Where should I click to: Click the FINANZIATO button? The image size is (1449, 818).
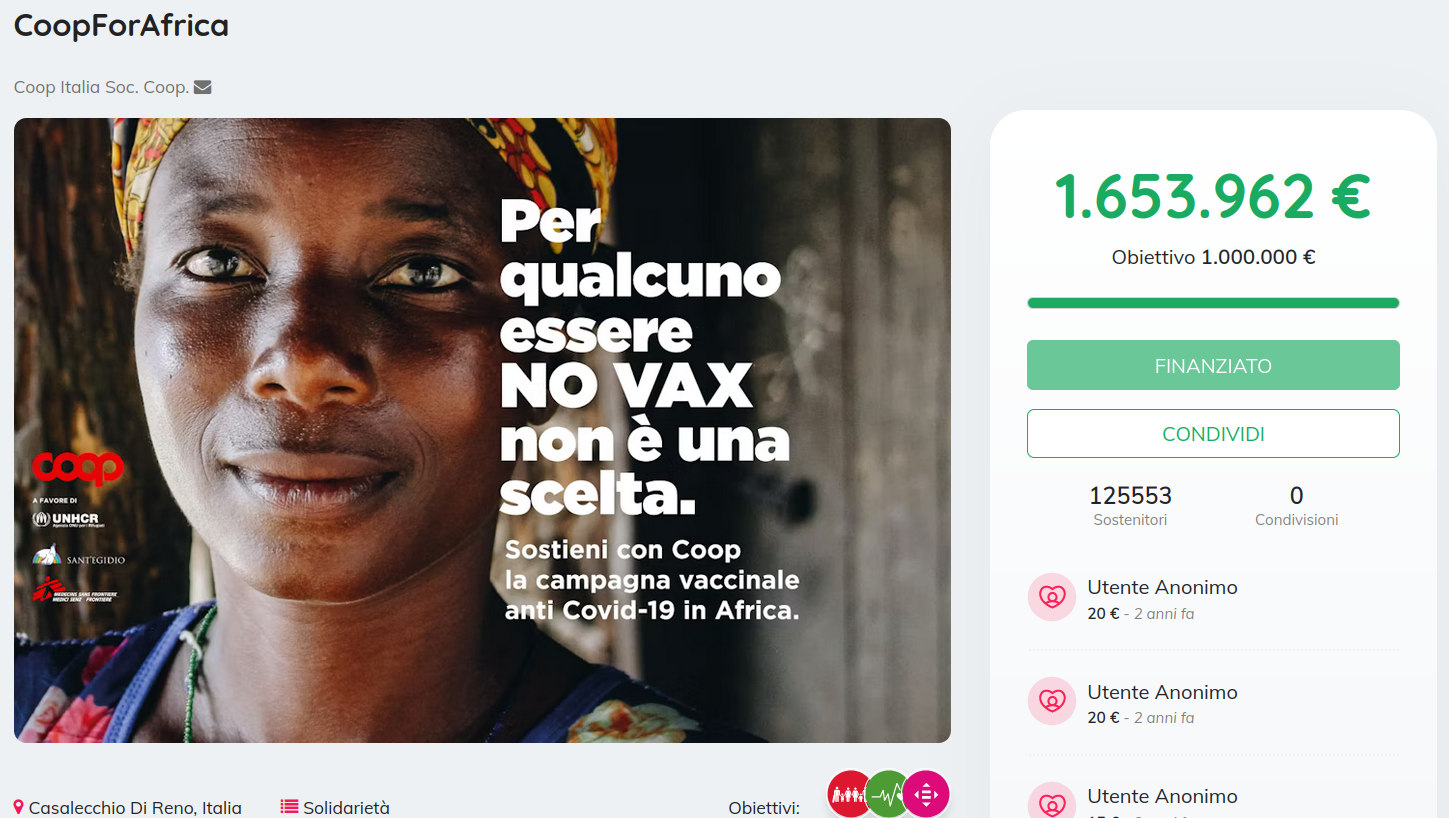pos(1213,365)
